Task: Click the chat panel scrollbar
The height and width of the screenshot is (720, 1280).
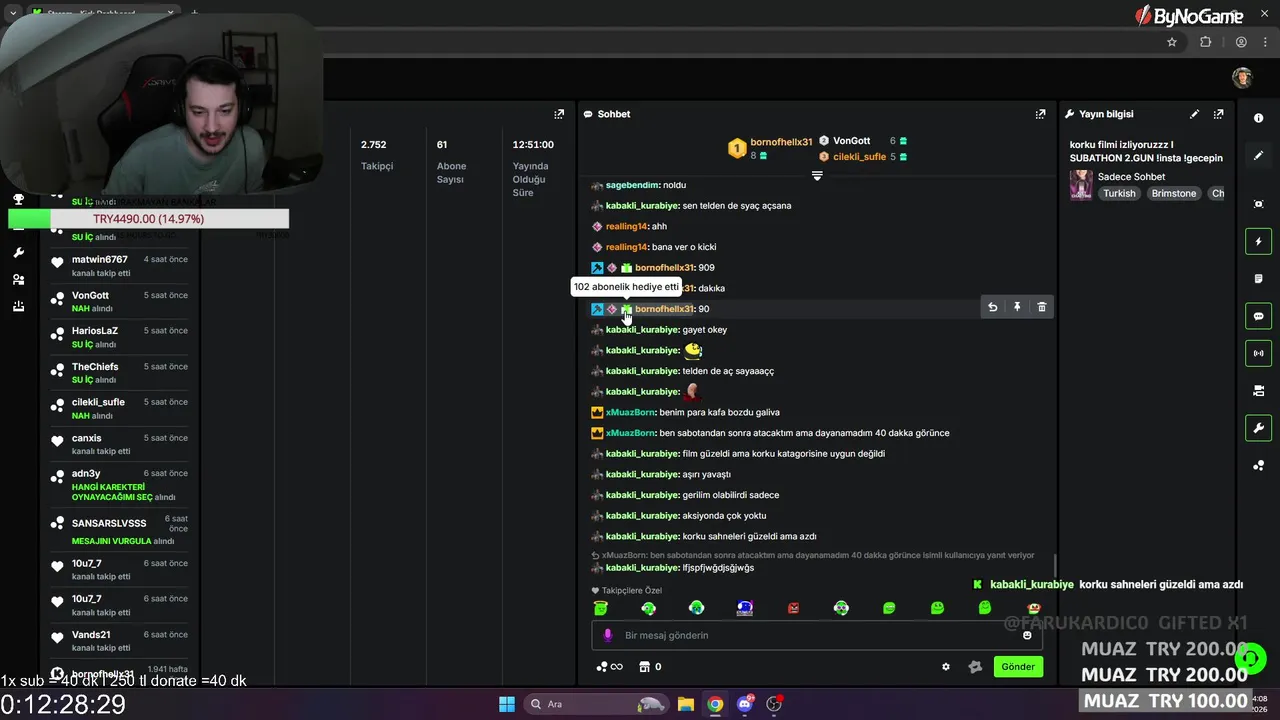Action: click(1055, 565)
